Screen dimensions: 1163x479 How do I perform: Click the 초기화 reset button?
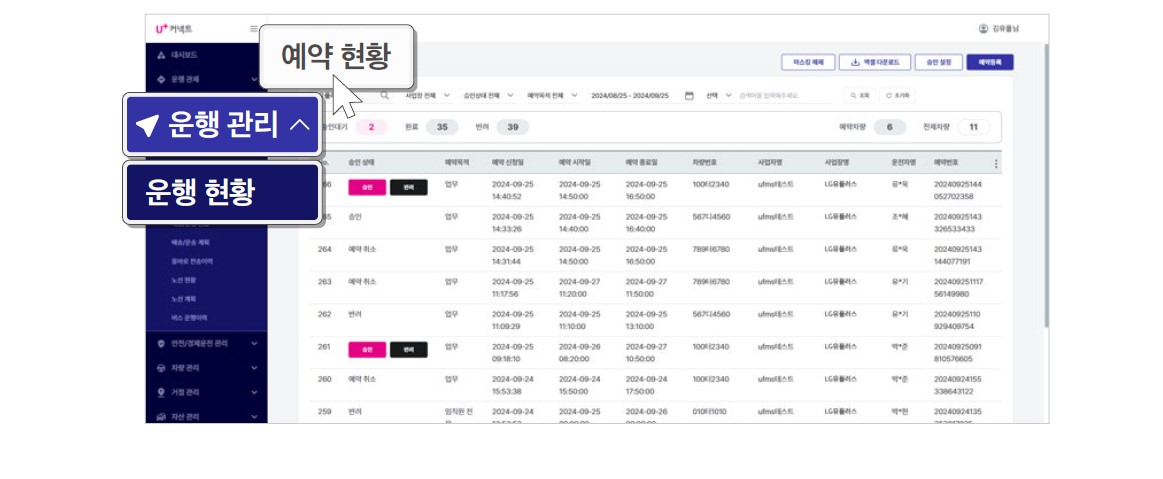pyautogui.click(x=897, y=96)
